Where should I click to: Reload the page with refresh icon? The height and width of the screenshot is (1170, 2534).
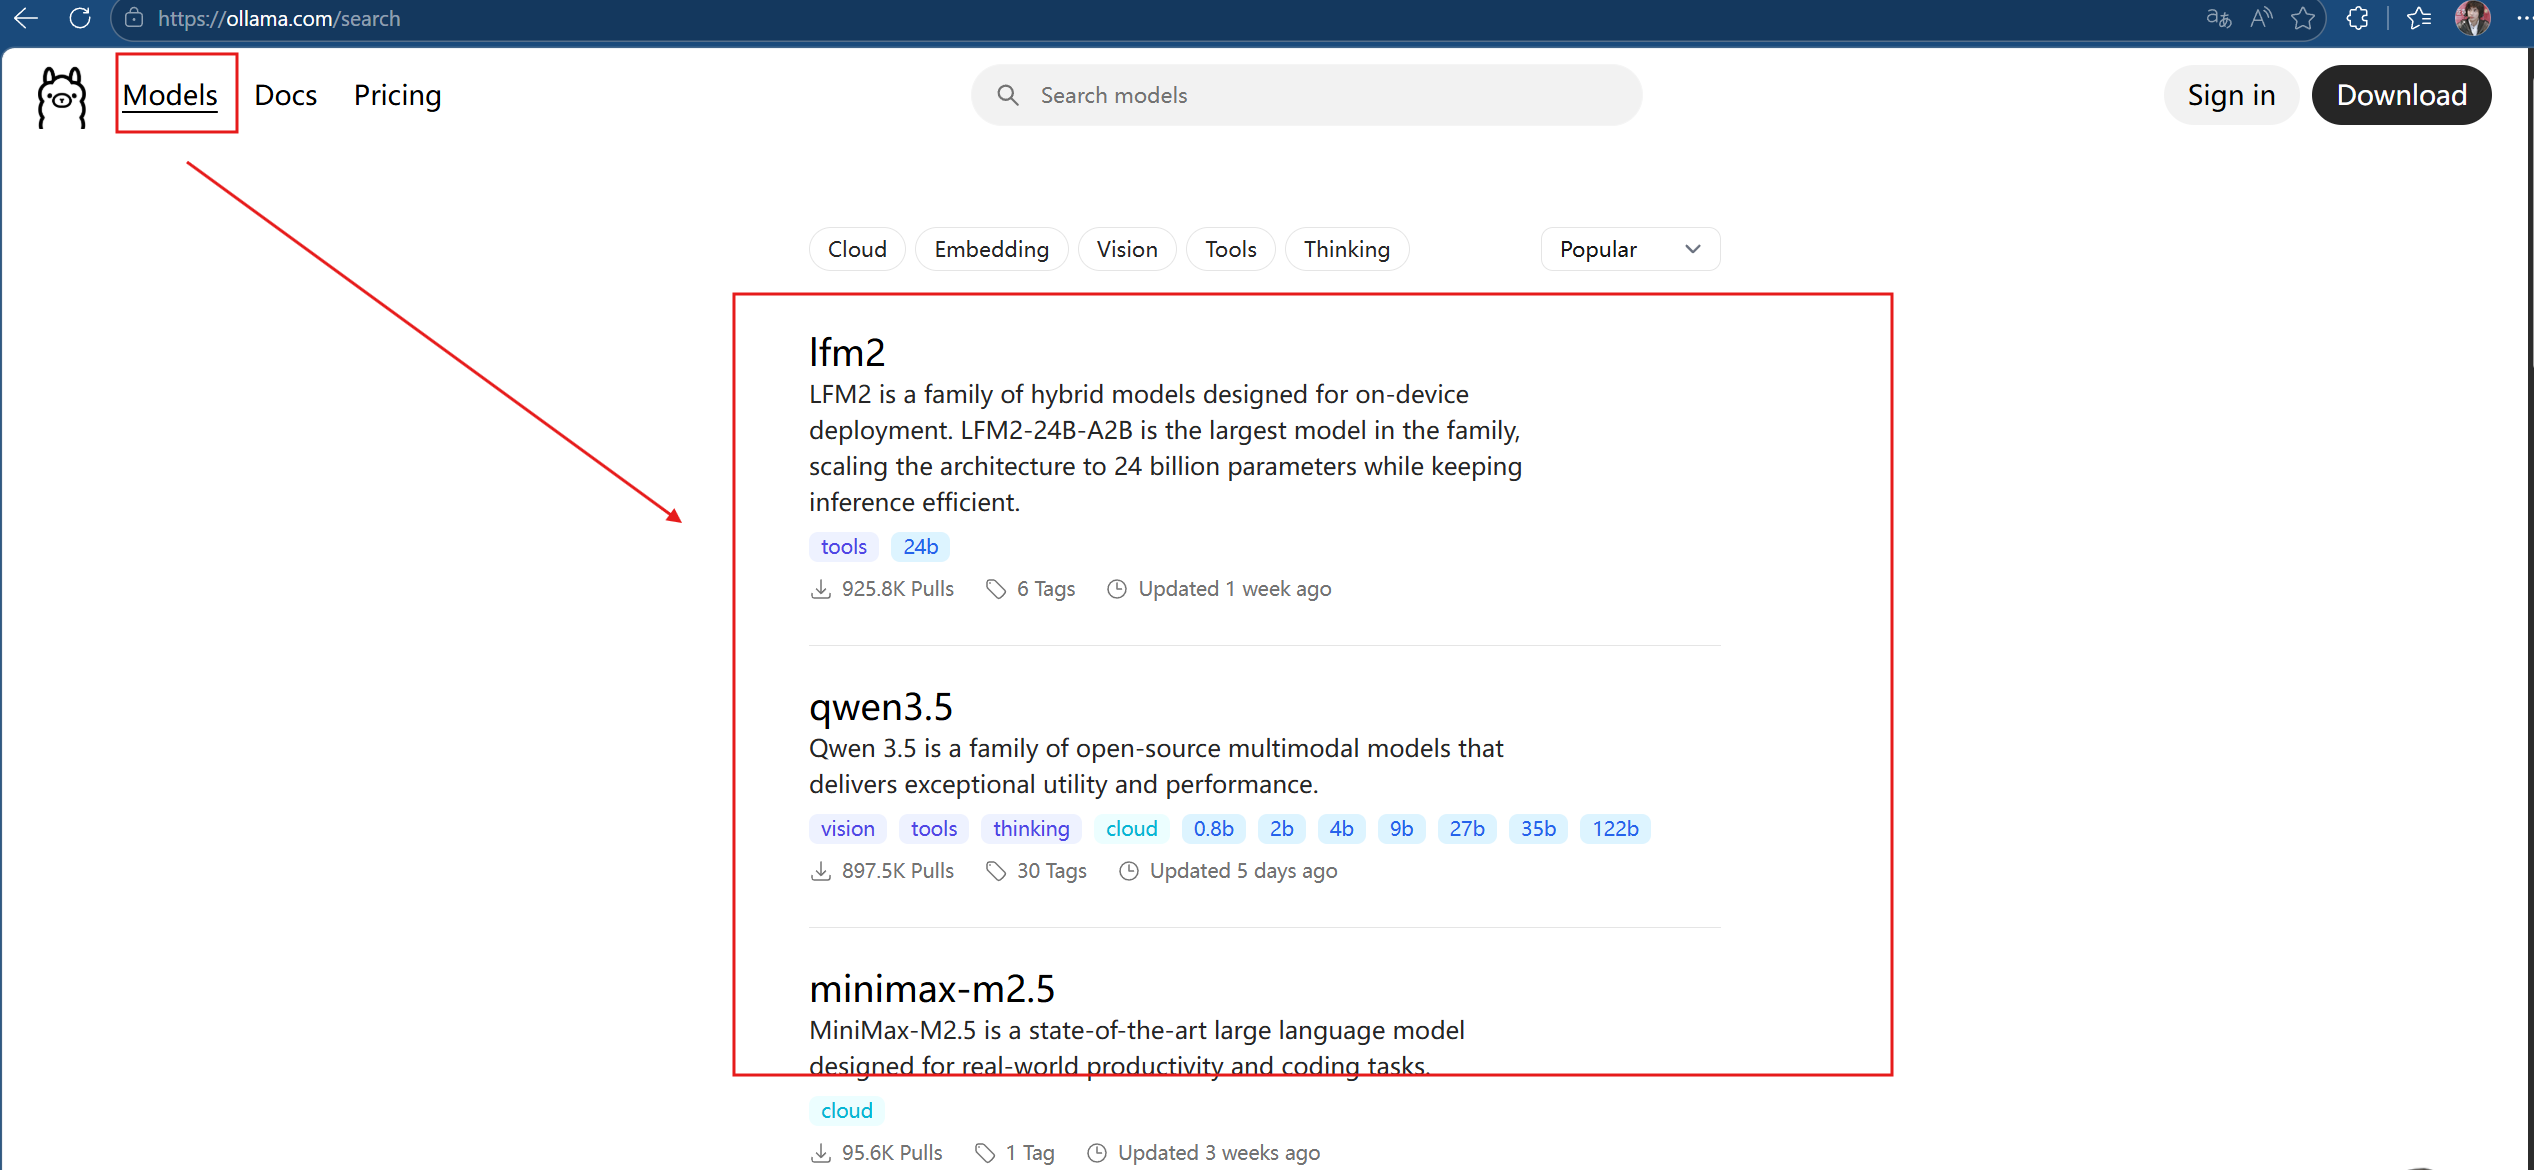click(80, 18)
